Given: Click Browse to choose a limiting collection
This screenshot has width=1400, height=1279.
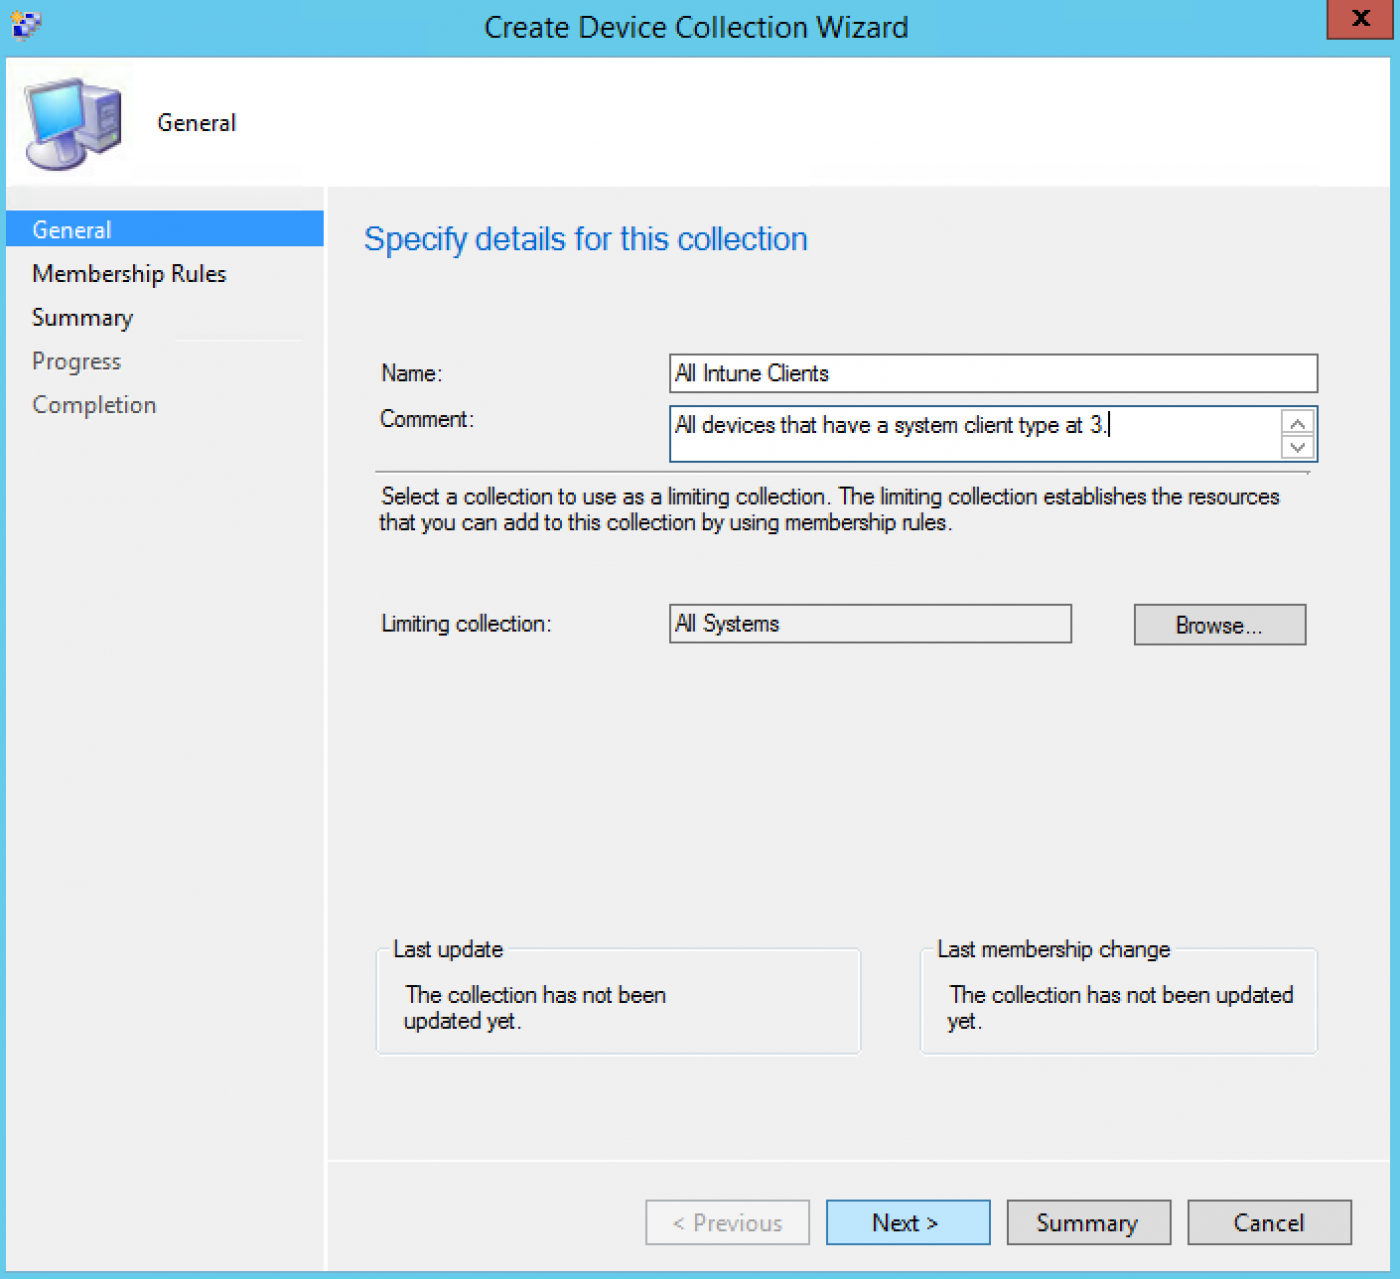Looking at the screenshot, I should coord(1218,624).
